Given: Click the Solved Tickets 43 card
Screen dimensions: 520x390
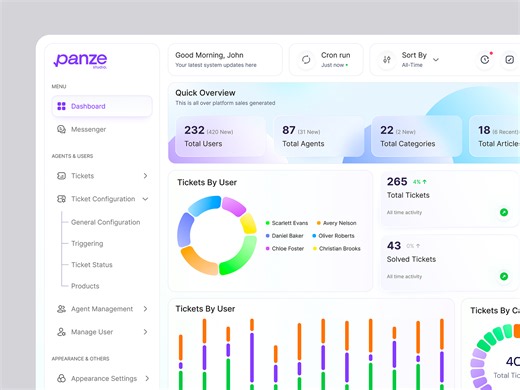Looking at the screenshot, I should (x=450, y=263).
